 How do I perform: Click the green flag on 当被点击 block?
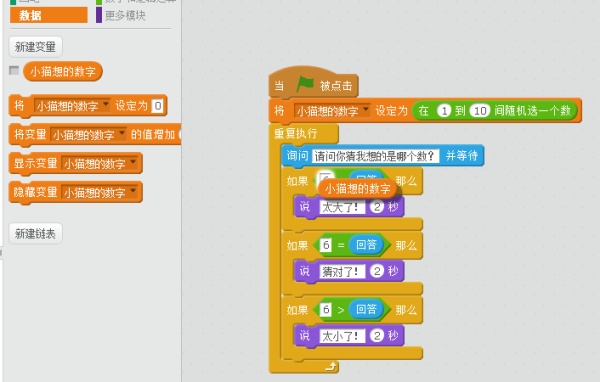305,85
